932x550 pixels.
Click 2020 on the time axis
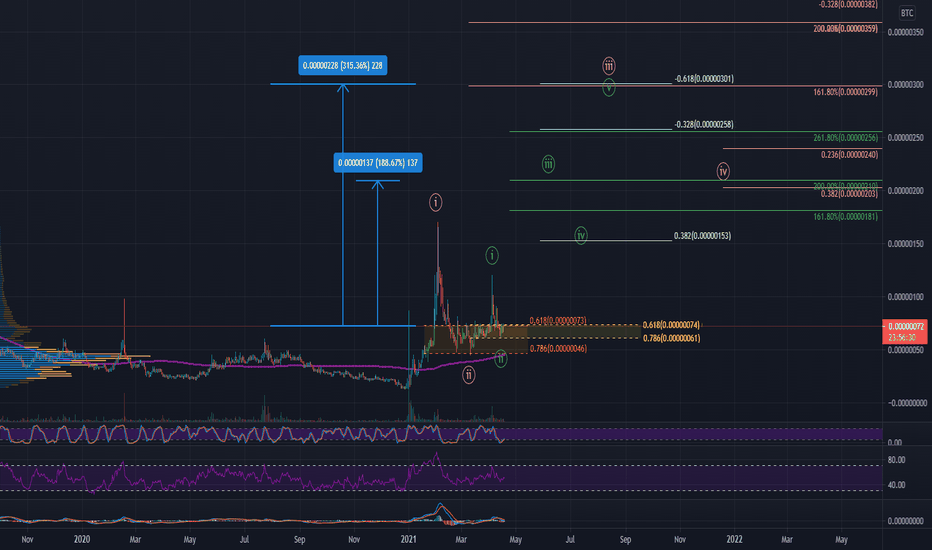pyautogui.click(x=81, y=539)
